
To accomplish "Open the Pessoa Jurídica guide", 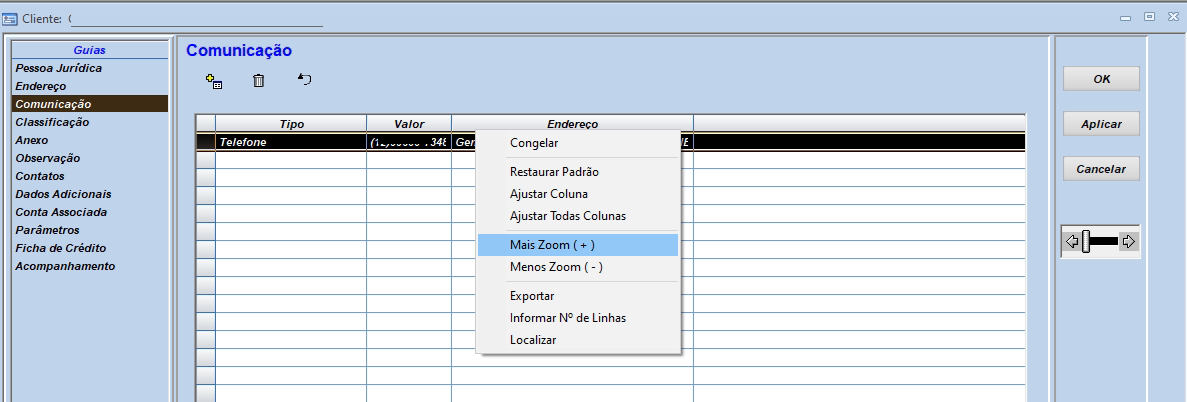I will (x=59, y=68).
